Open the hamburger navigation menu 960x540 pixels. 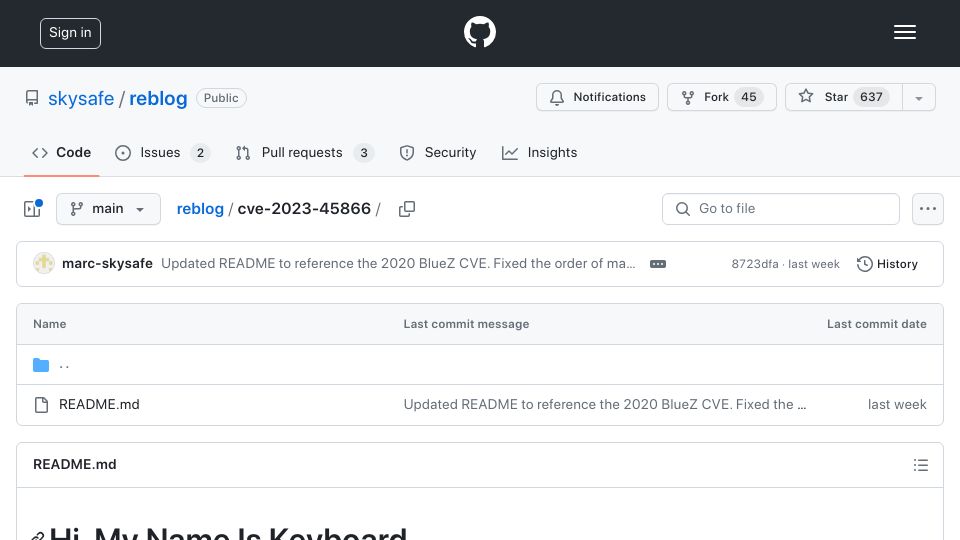[904, 32]
